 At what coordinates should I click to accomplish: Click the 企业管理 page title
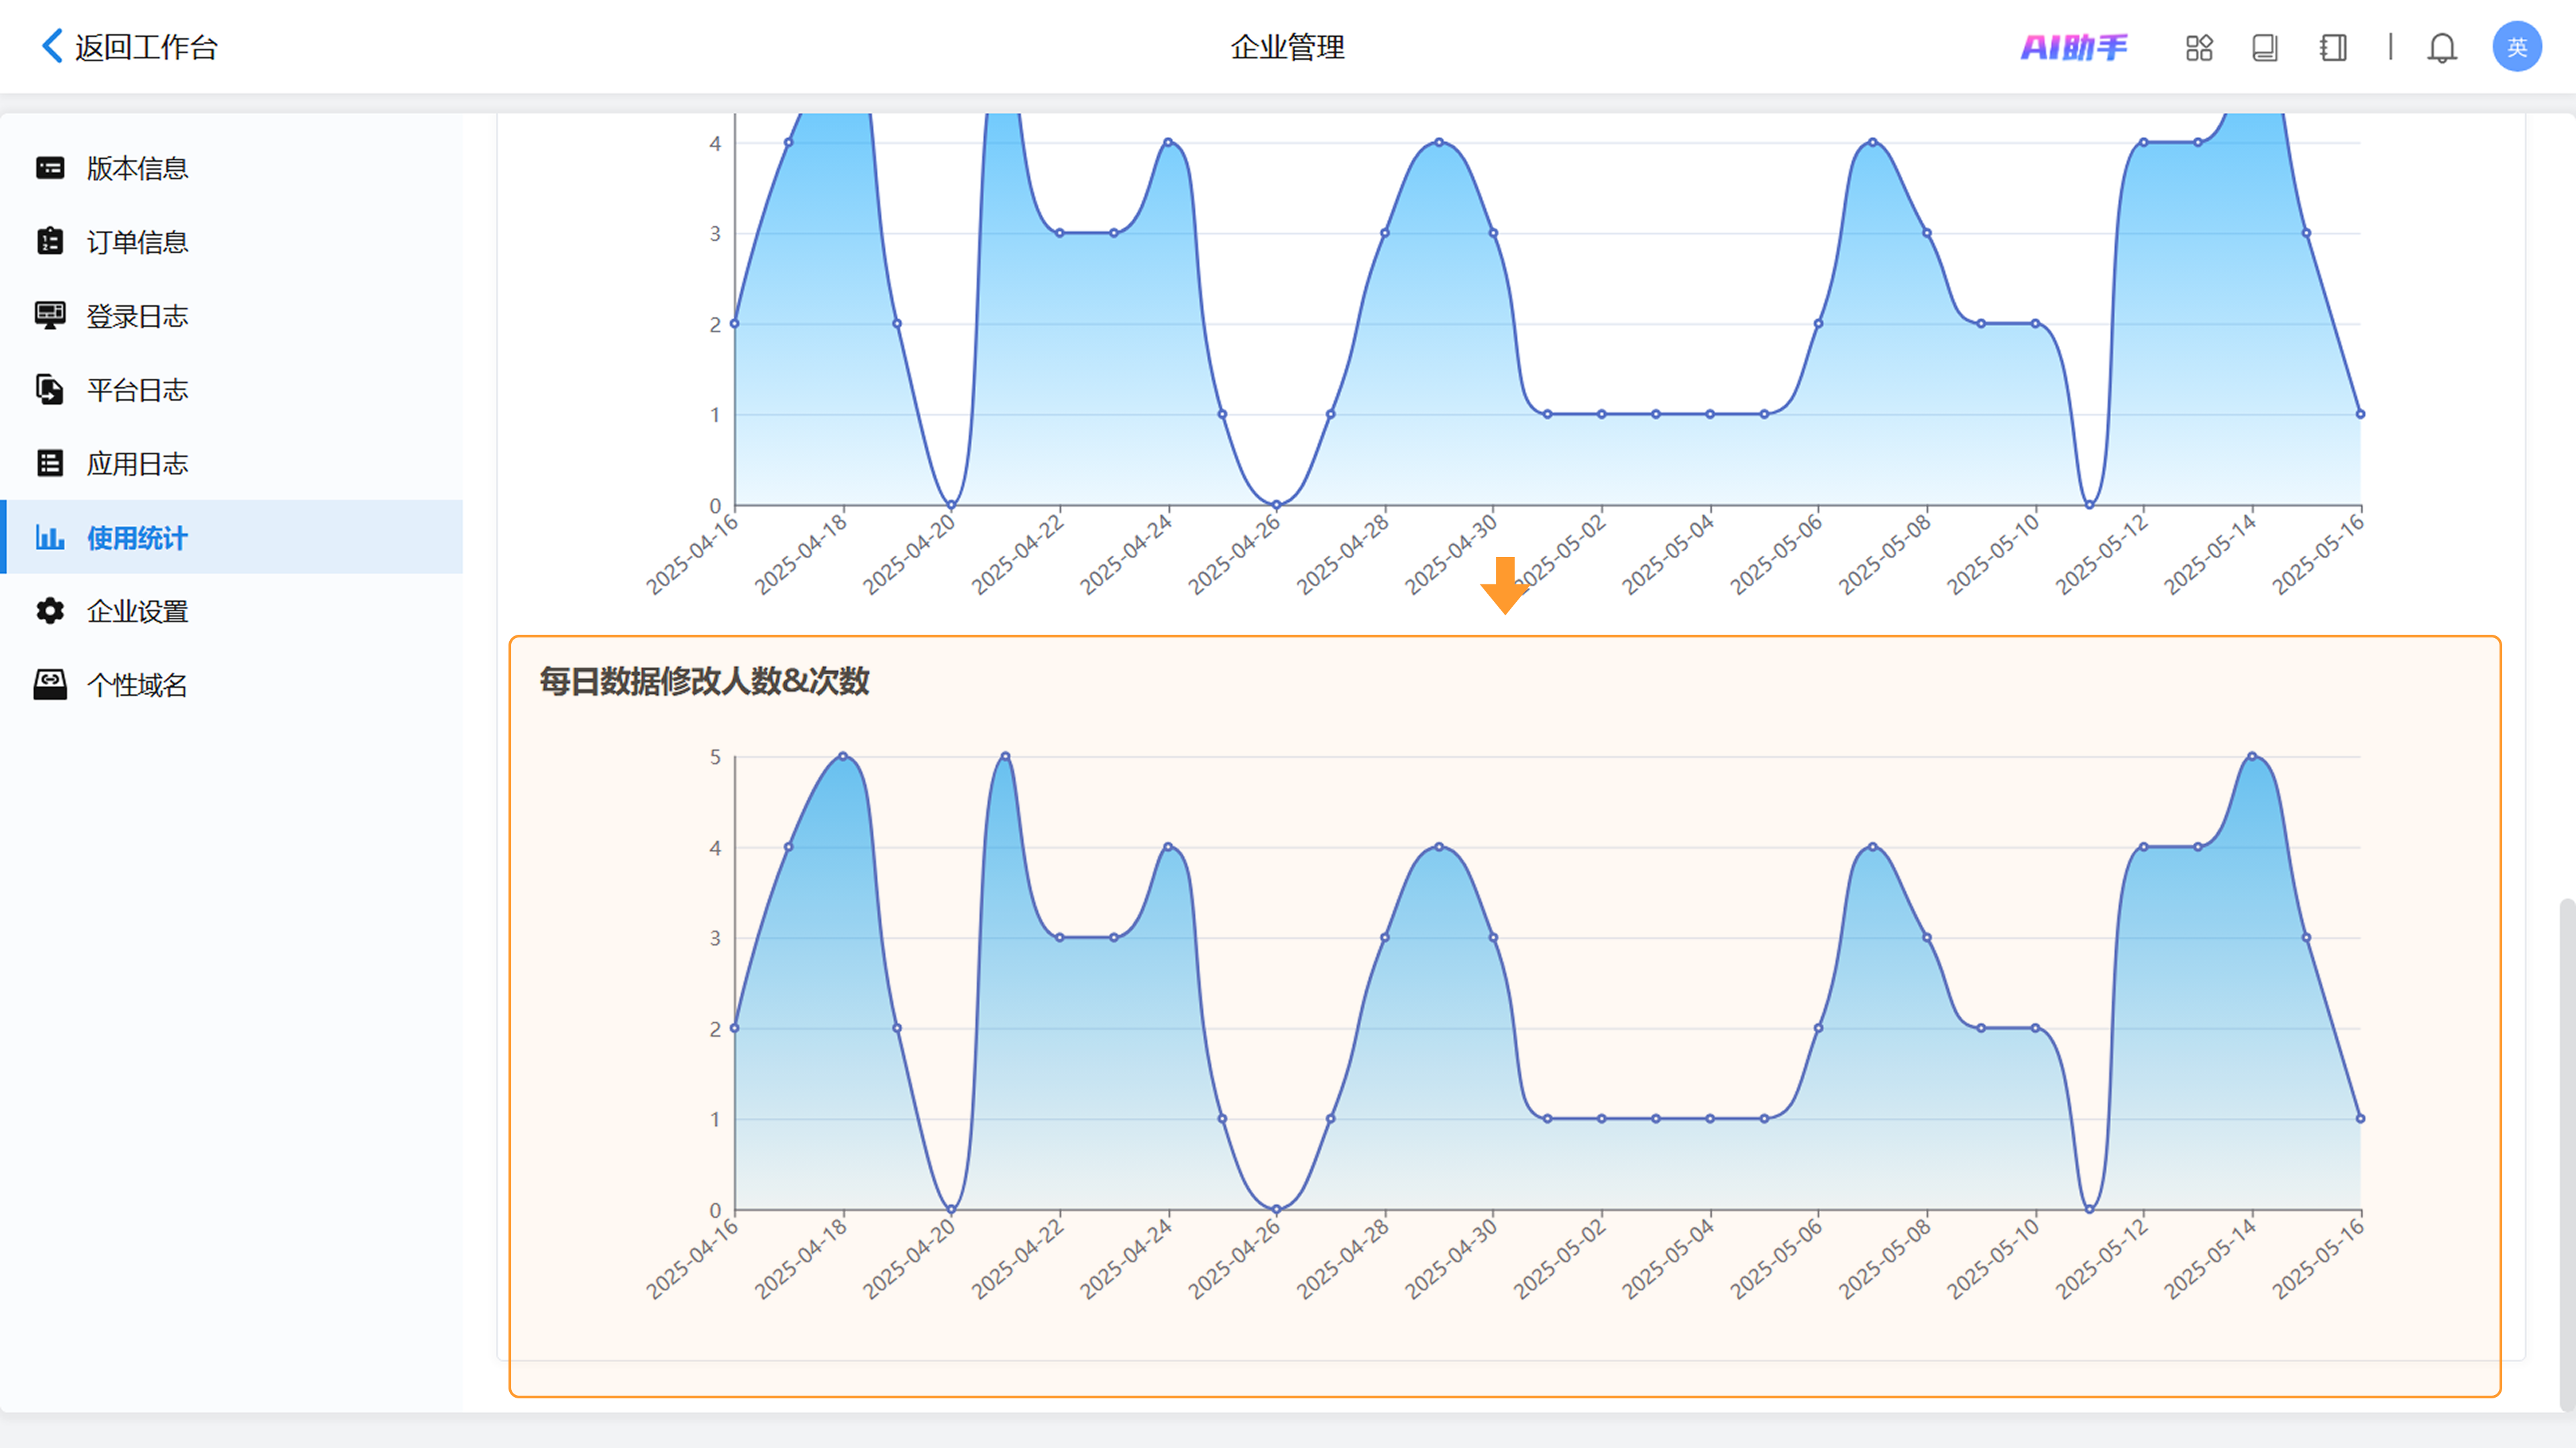click(x=1287, y=47)
